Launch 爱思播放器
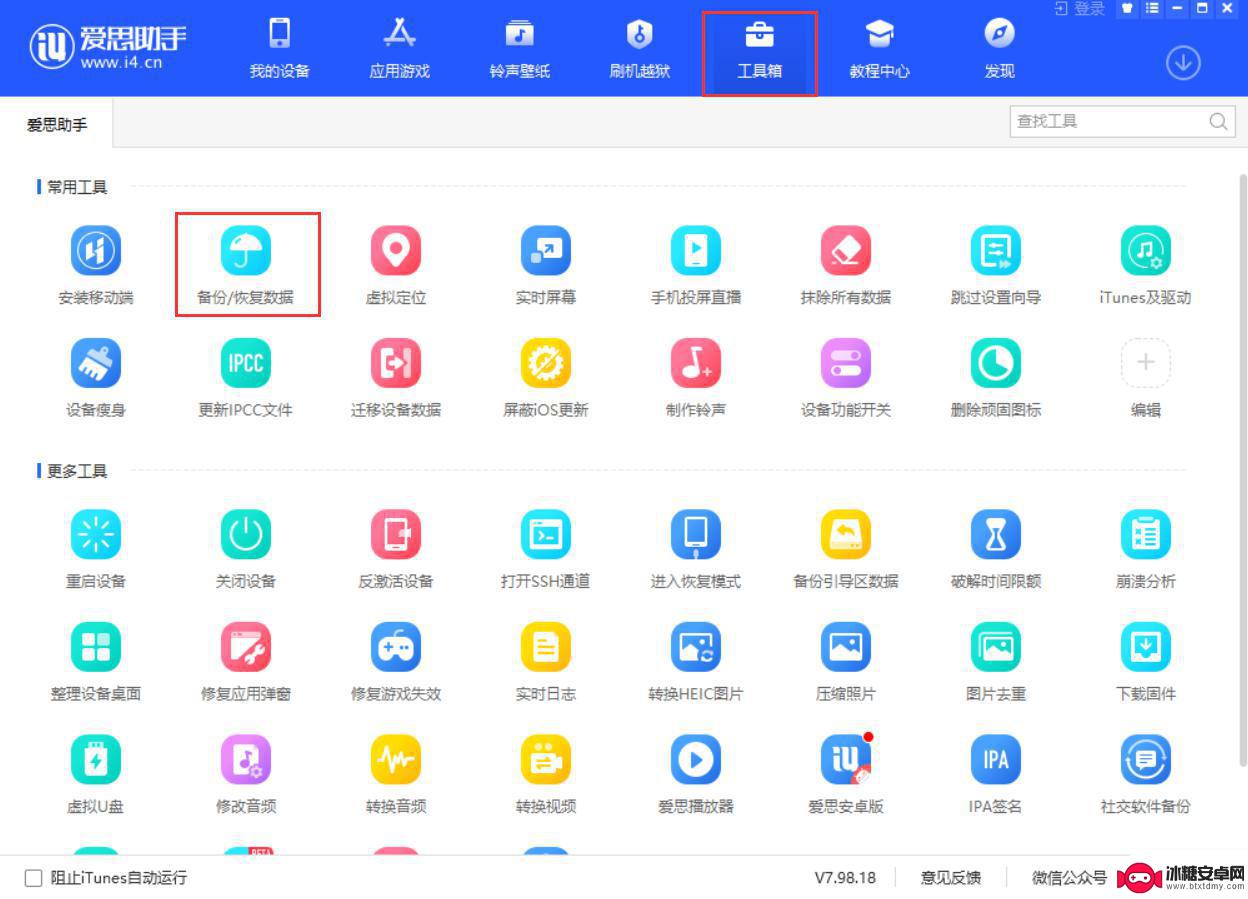The height and width of the screenshot is (899, 1248). tap(696, 760)
